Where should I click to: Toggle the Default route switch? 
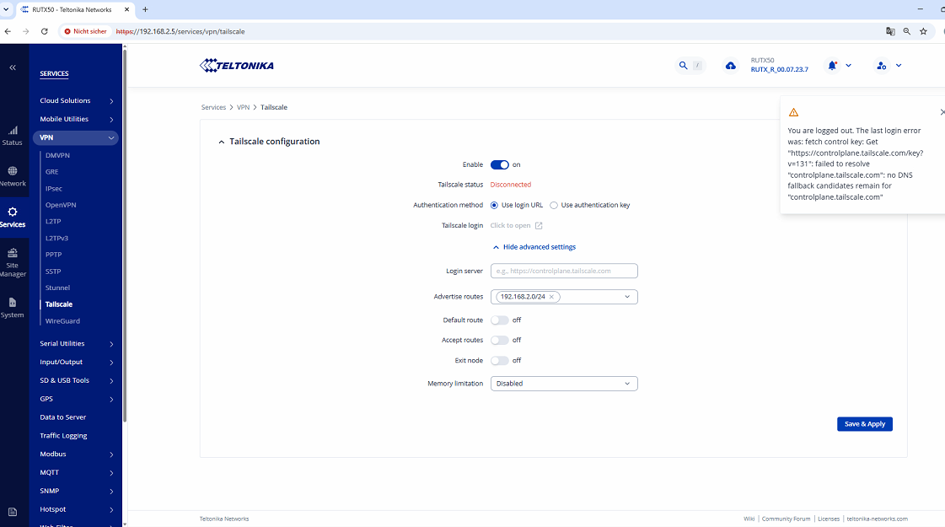(x=500, y=320)
